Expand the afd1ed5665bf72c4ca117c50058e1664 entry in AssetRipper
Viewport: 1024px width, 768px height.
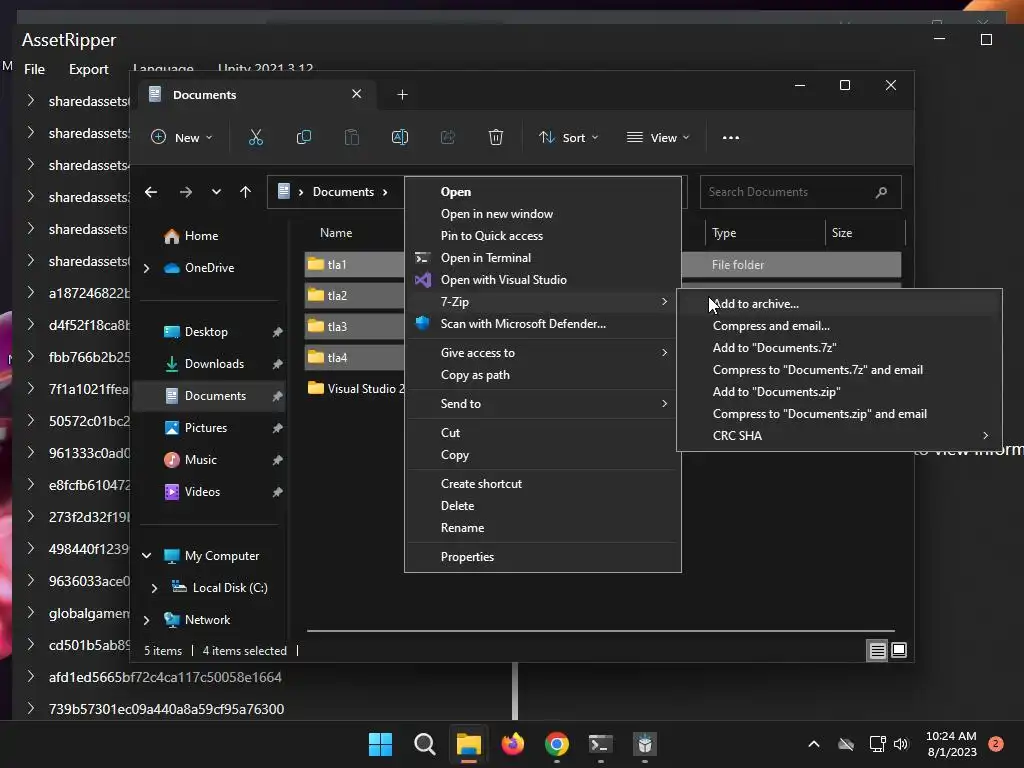(30, 677)
